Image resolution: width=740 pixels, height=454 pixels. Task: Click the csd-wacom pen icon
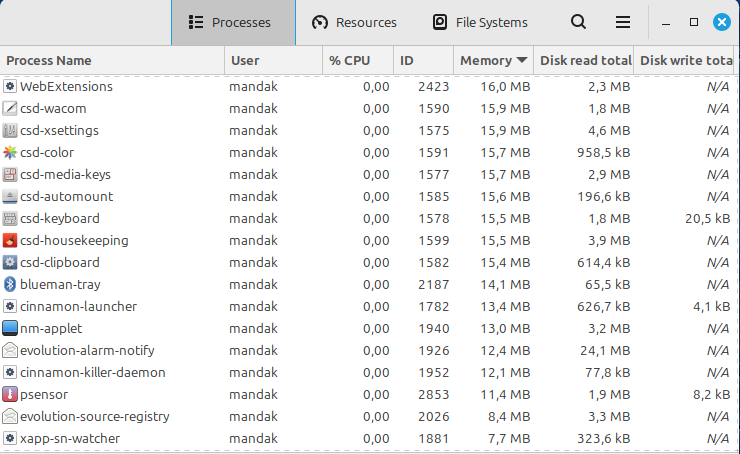[x=10, y=109]
